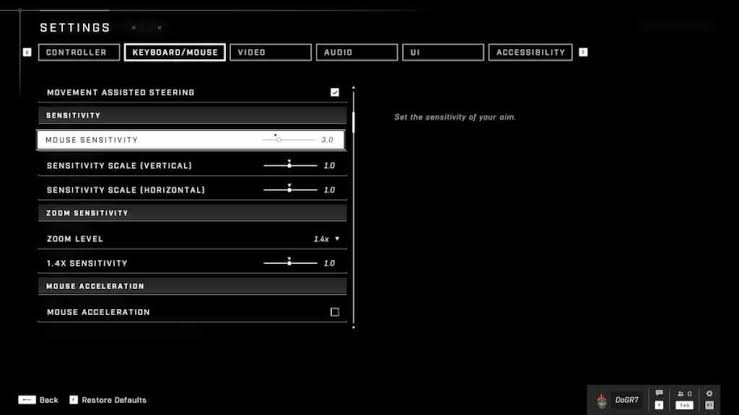Click previous tab key icon left of Controller
Viewport: 739px width, 415px height.
(27, 52)
